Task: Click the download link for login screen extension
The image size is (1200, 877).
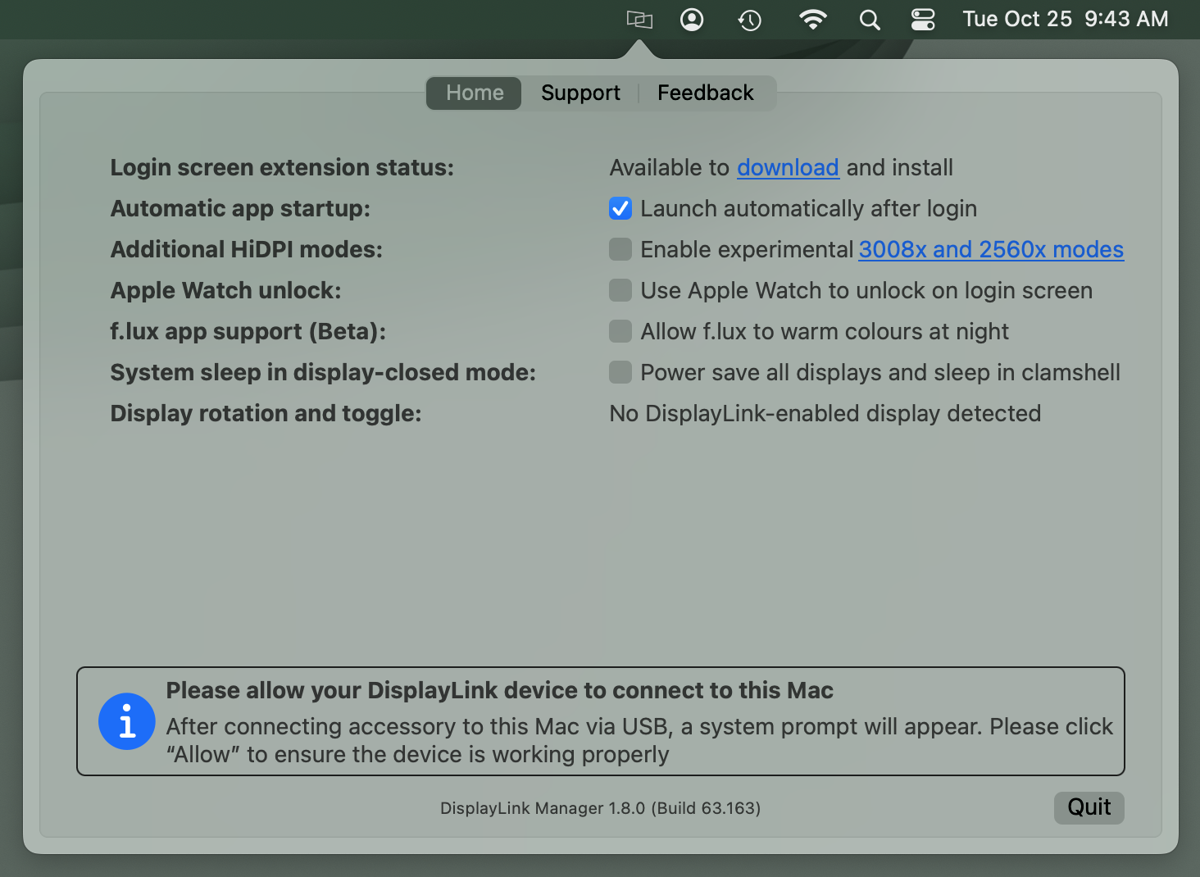Action: [x=788, y=167]
